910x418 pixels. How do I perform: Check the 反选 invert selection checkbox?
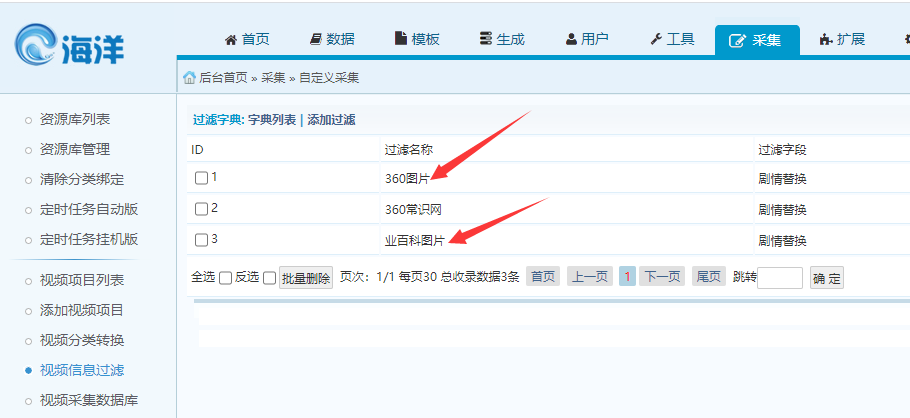pos(269,278)
